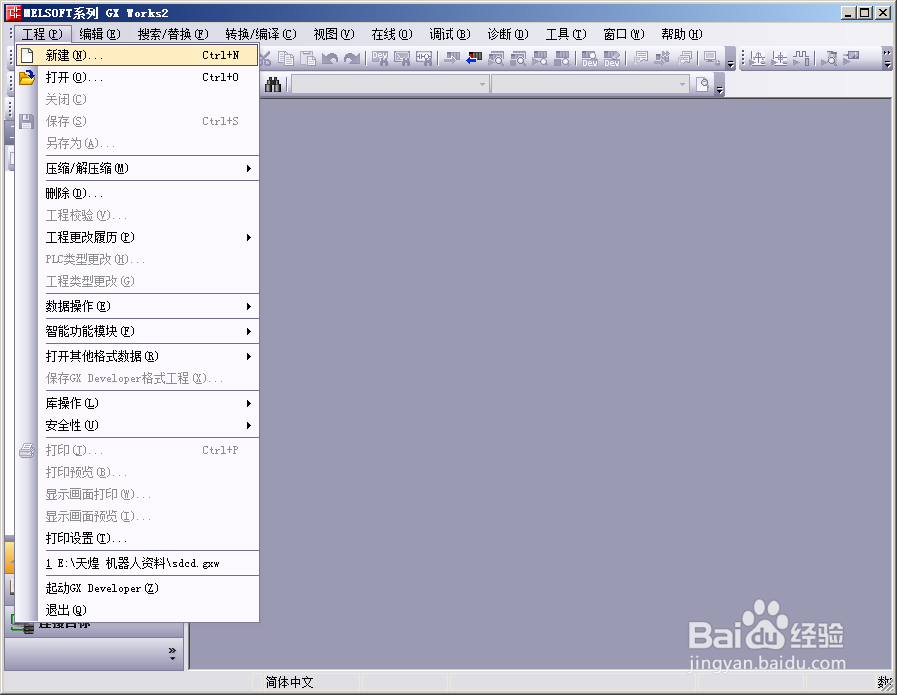Image resolution: width=897 pixels, height=695 pixels.
Task: Click the convert-and-write toolbar icon
Action: [662, 58]
